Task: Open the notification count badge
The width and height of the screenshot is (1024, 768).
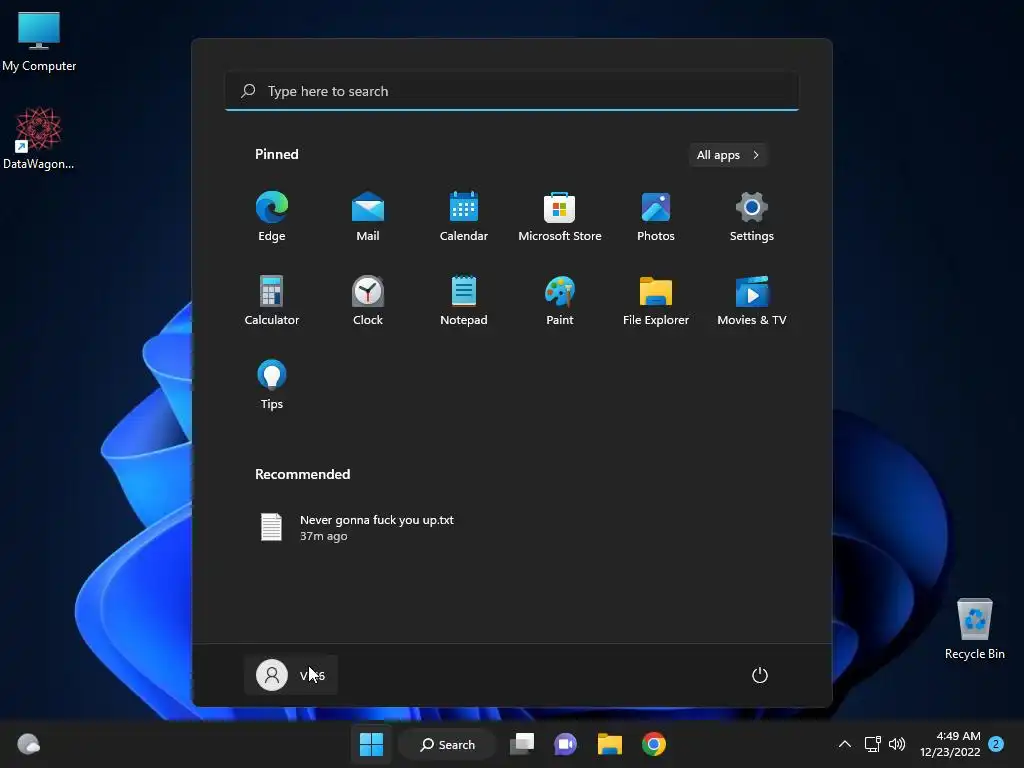Action: pyautogui.click(x=996, y=744)
